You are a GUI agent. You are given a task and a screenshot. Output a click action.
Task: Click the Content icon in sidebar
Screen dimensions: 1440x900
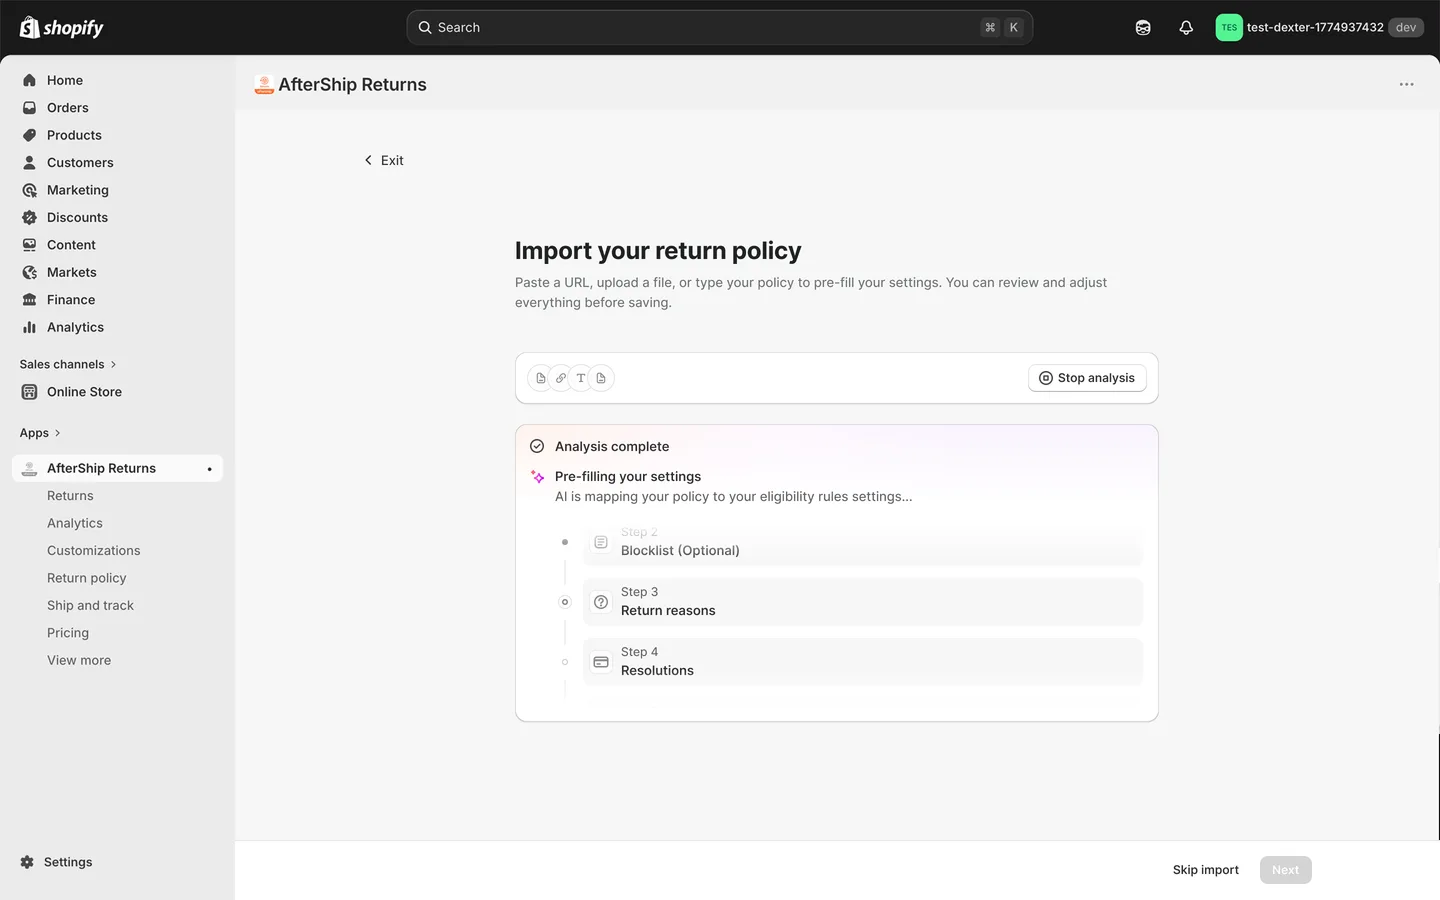coord(30,245)
